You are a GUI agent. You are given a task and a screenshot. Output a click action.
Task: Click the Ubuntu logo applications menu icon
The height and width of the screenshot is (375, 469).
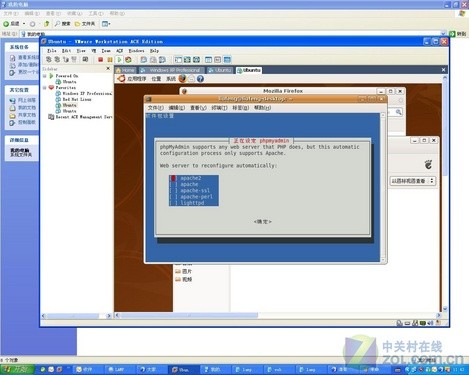[x=121, y=79]
